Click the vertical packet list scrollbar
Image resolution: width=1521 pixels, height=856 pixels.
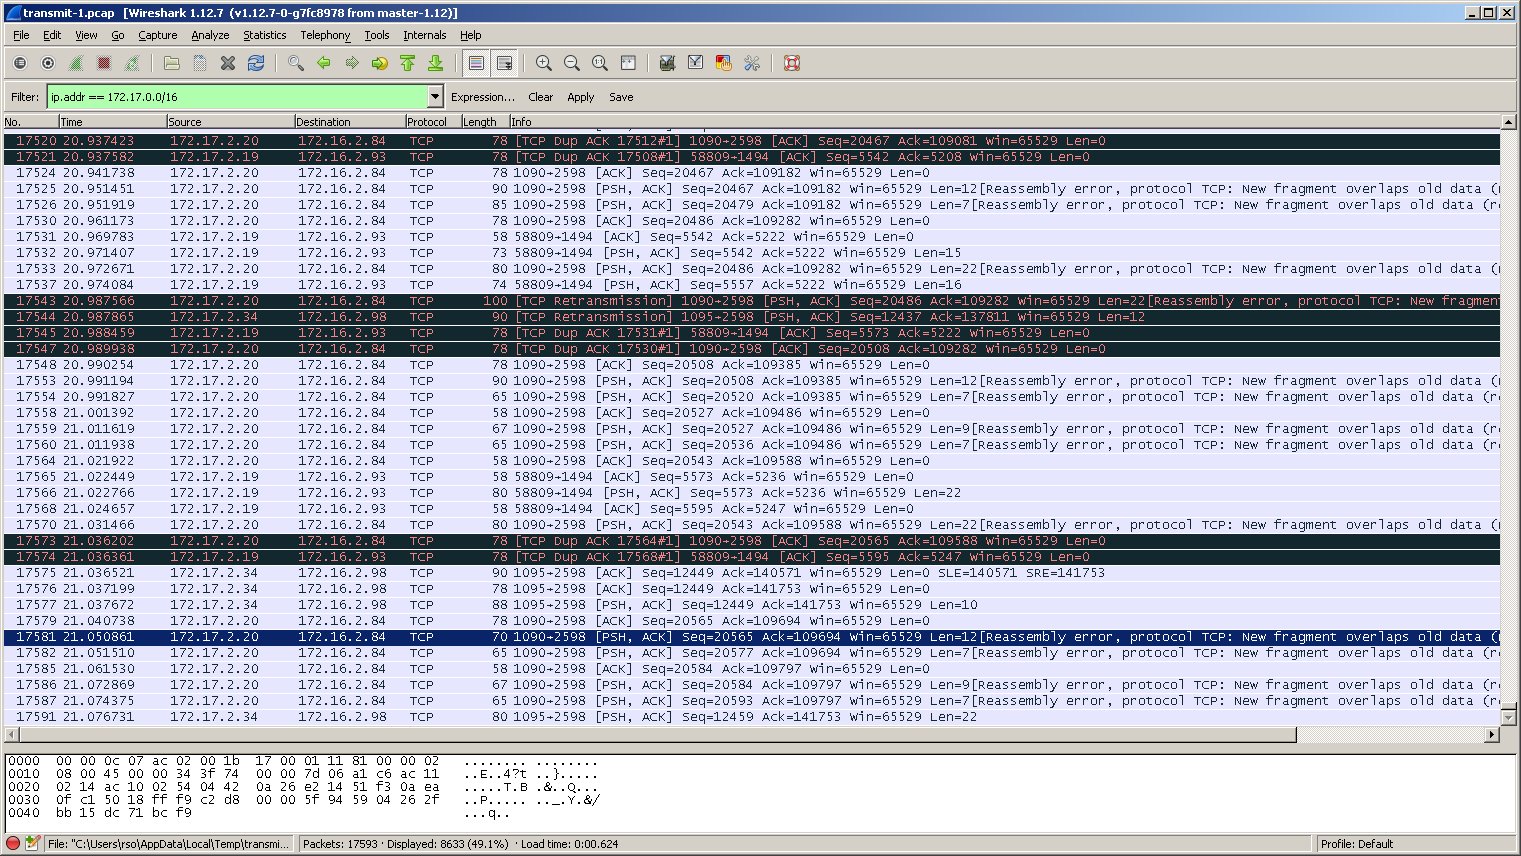tap(1509, 420)
